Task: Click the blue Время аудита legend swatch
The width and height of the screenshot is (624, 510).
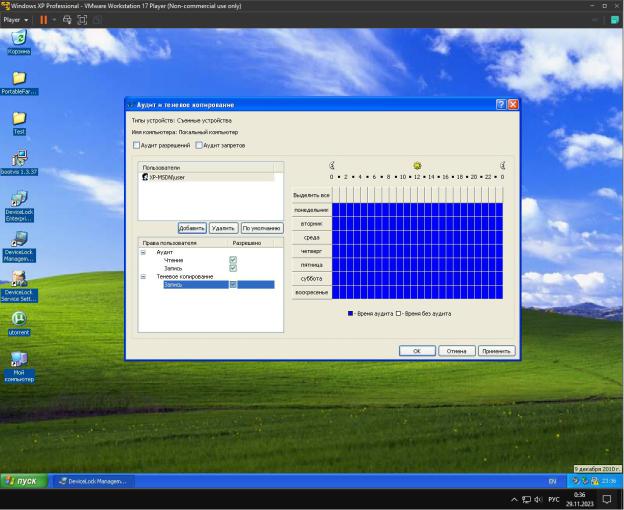Action: coord(350,313)
